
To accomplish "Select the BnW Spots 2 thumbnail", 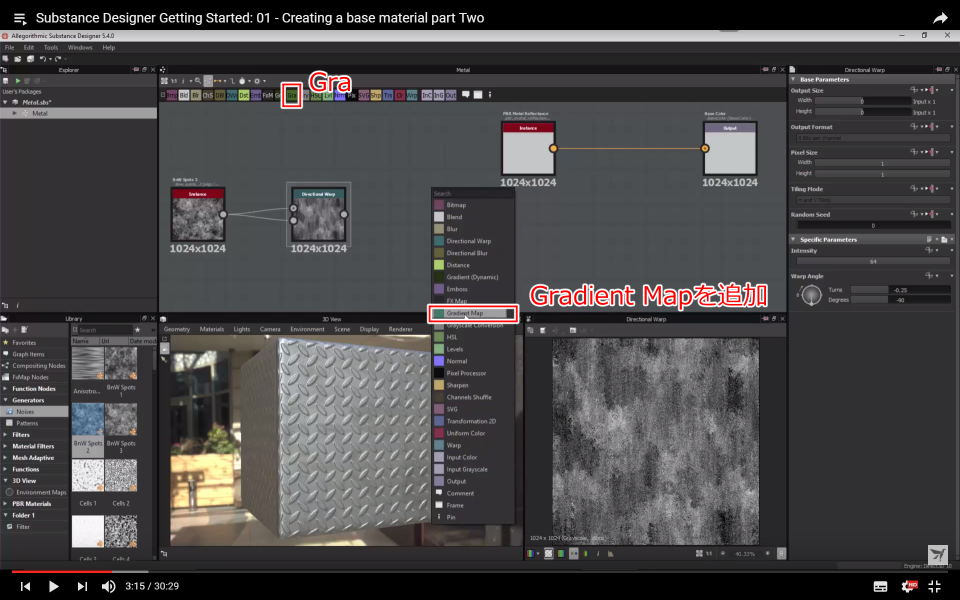I will pos(88,419).
